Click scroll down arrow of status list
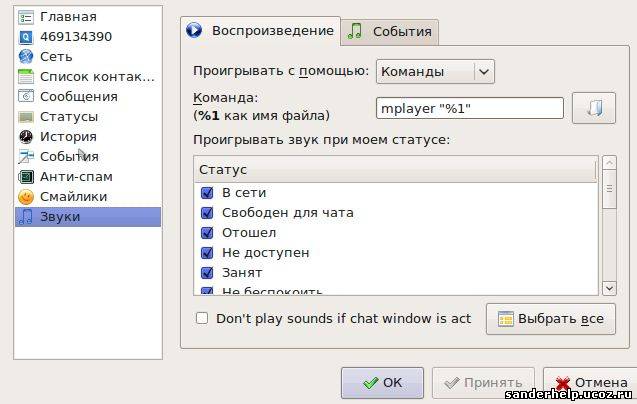 [x=609, y=288]
